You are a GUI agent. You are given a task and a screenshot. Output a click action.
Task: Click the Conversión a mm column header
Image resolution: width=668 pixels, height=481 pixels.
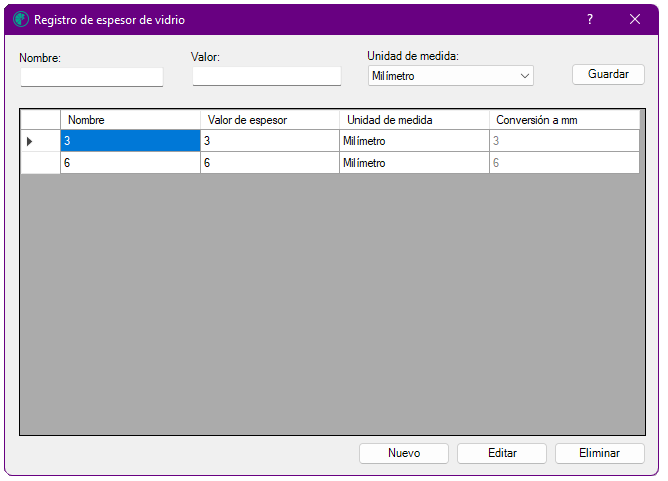[563, 120]
